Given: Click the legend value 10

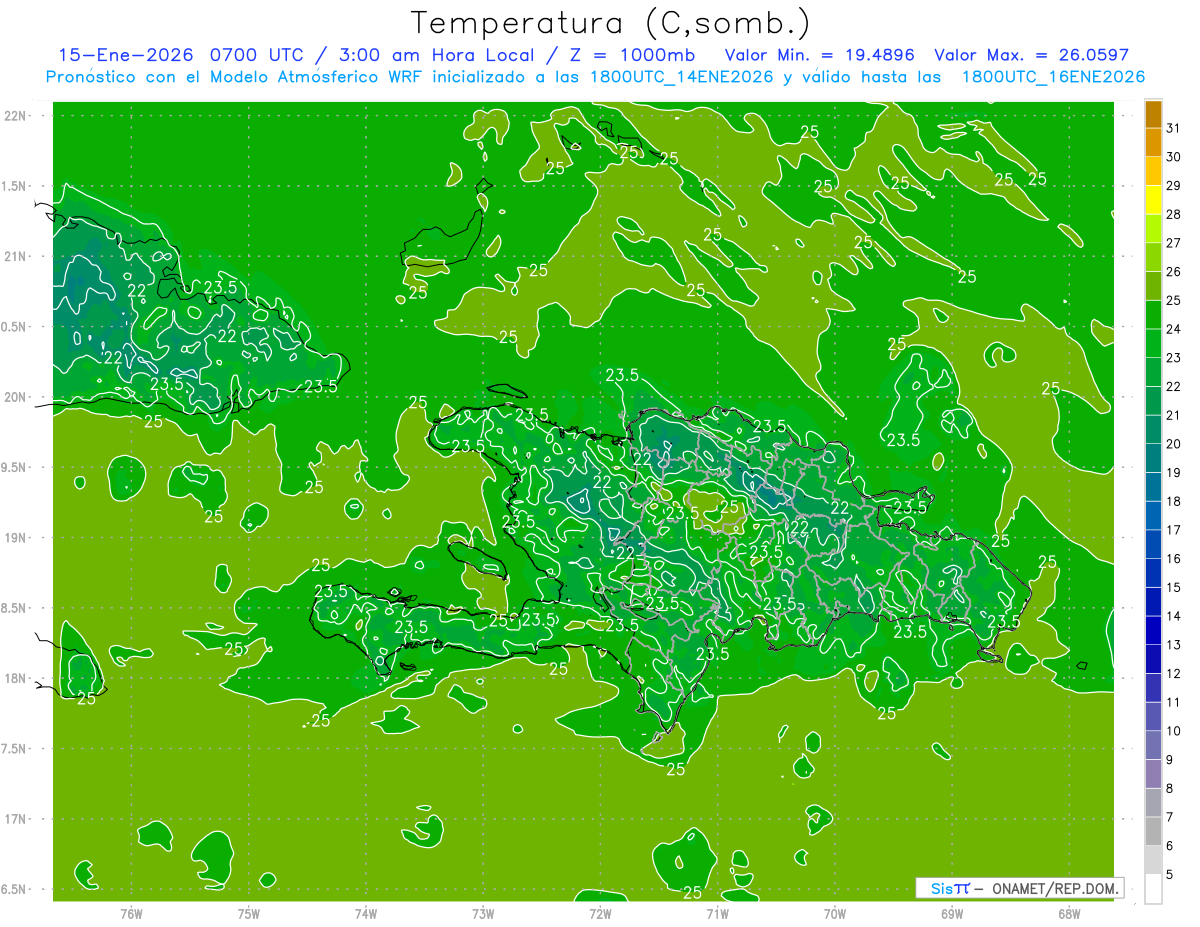Looking at the screenshot, I should pos(1173,731).
